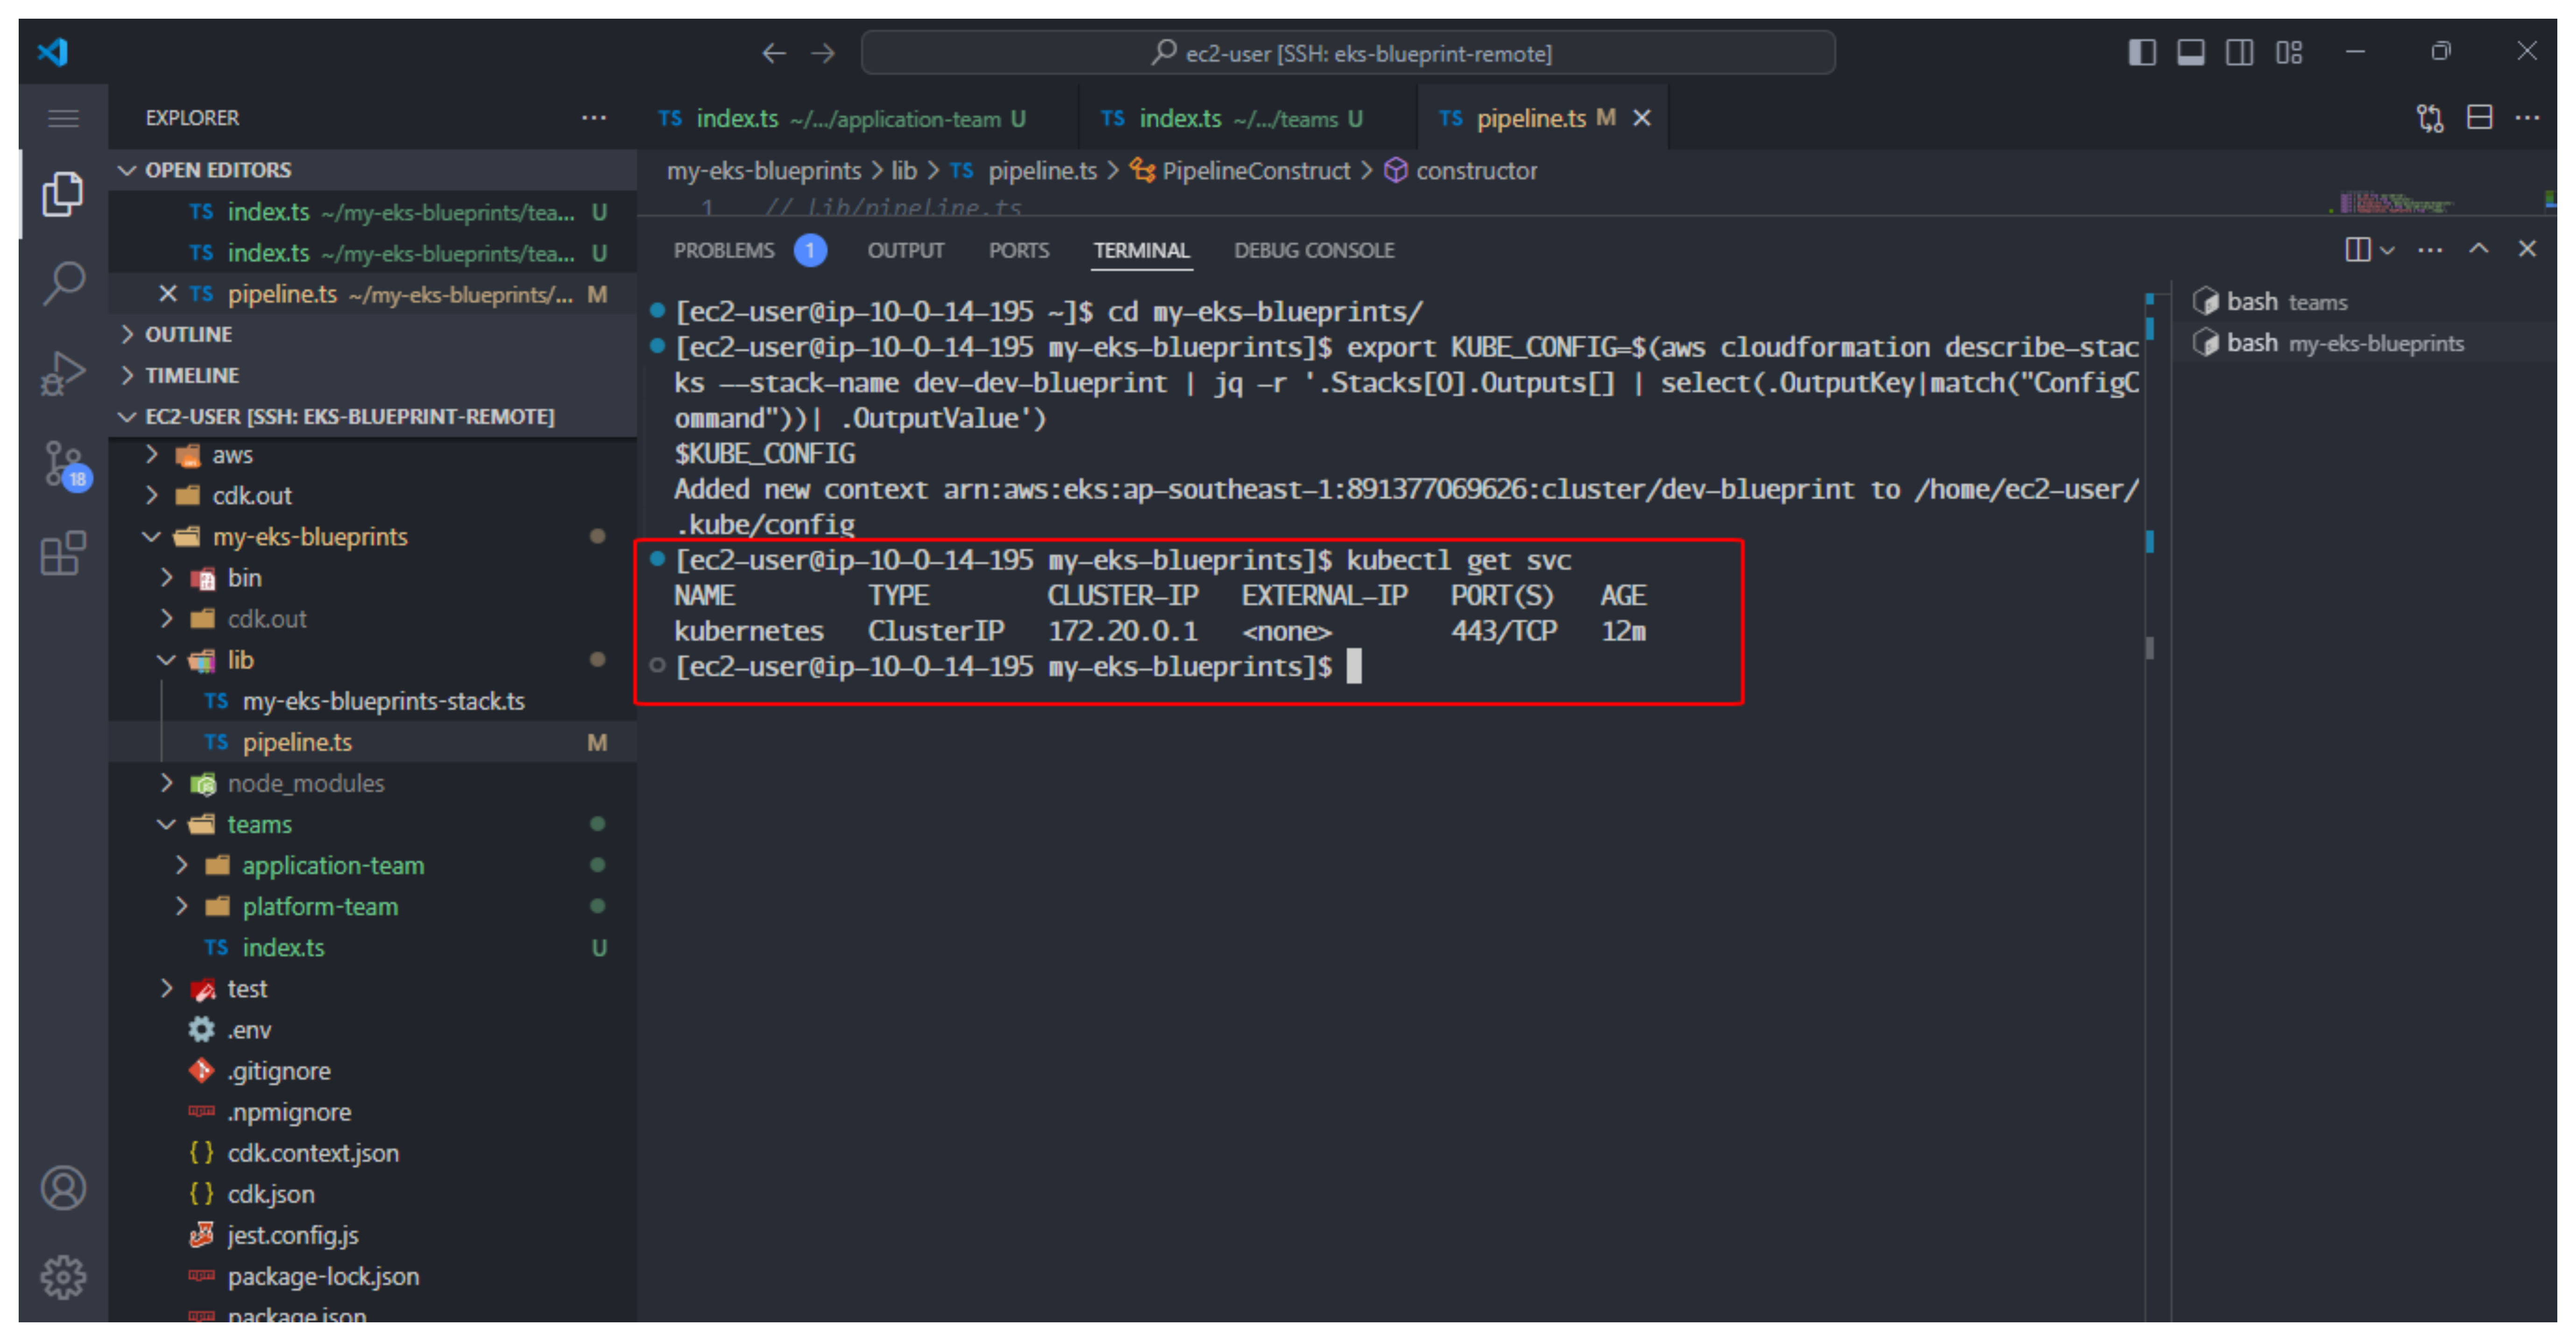Close the pipeline.ts editor tab
This screenshot has height=1341, width=2576.
click(x=1641, y=118)
